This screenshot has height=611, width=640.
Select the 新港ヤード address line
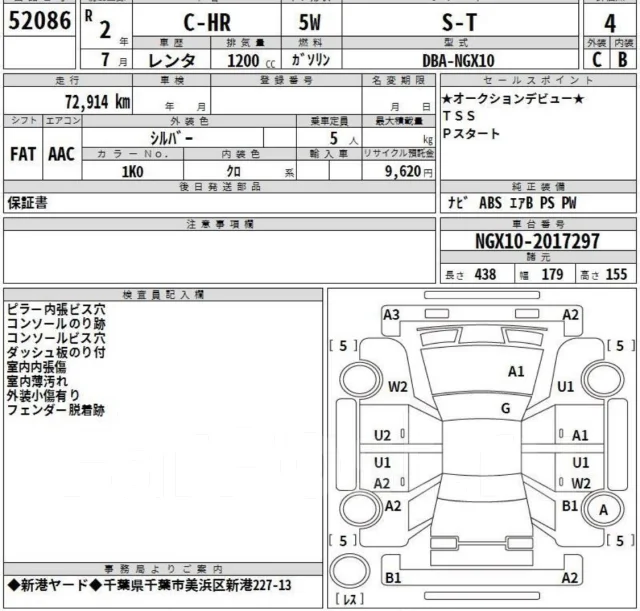coord(149,585)
